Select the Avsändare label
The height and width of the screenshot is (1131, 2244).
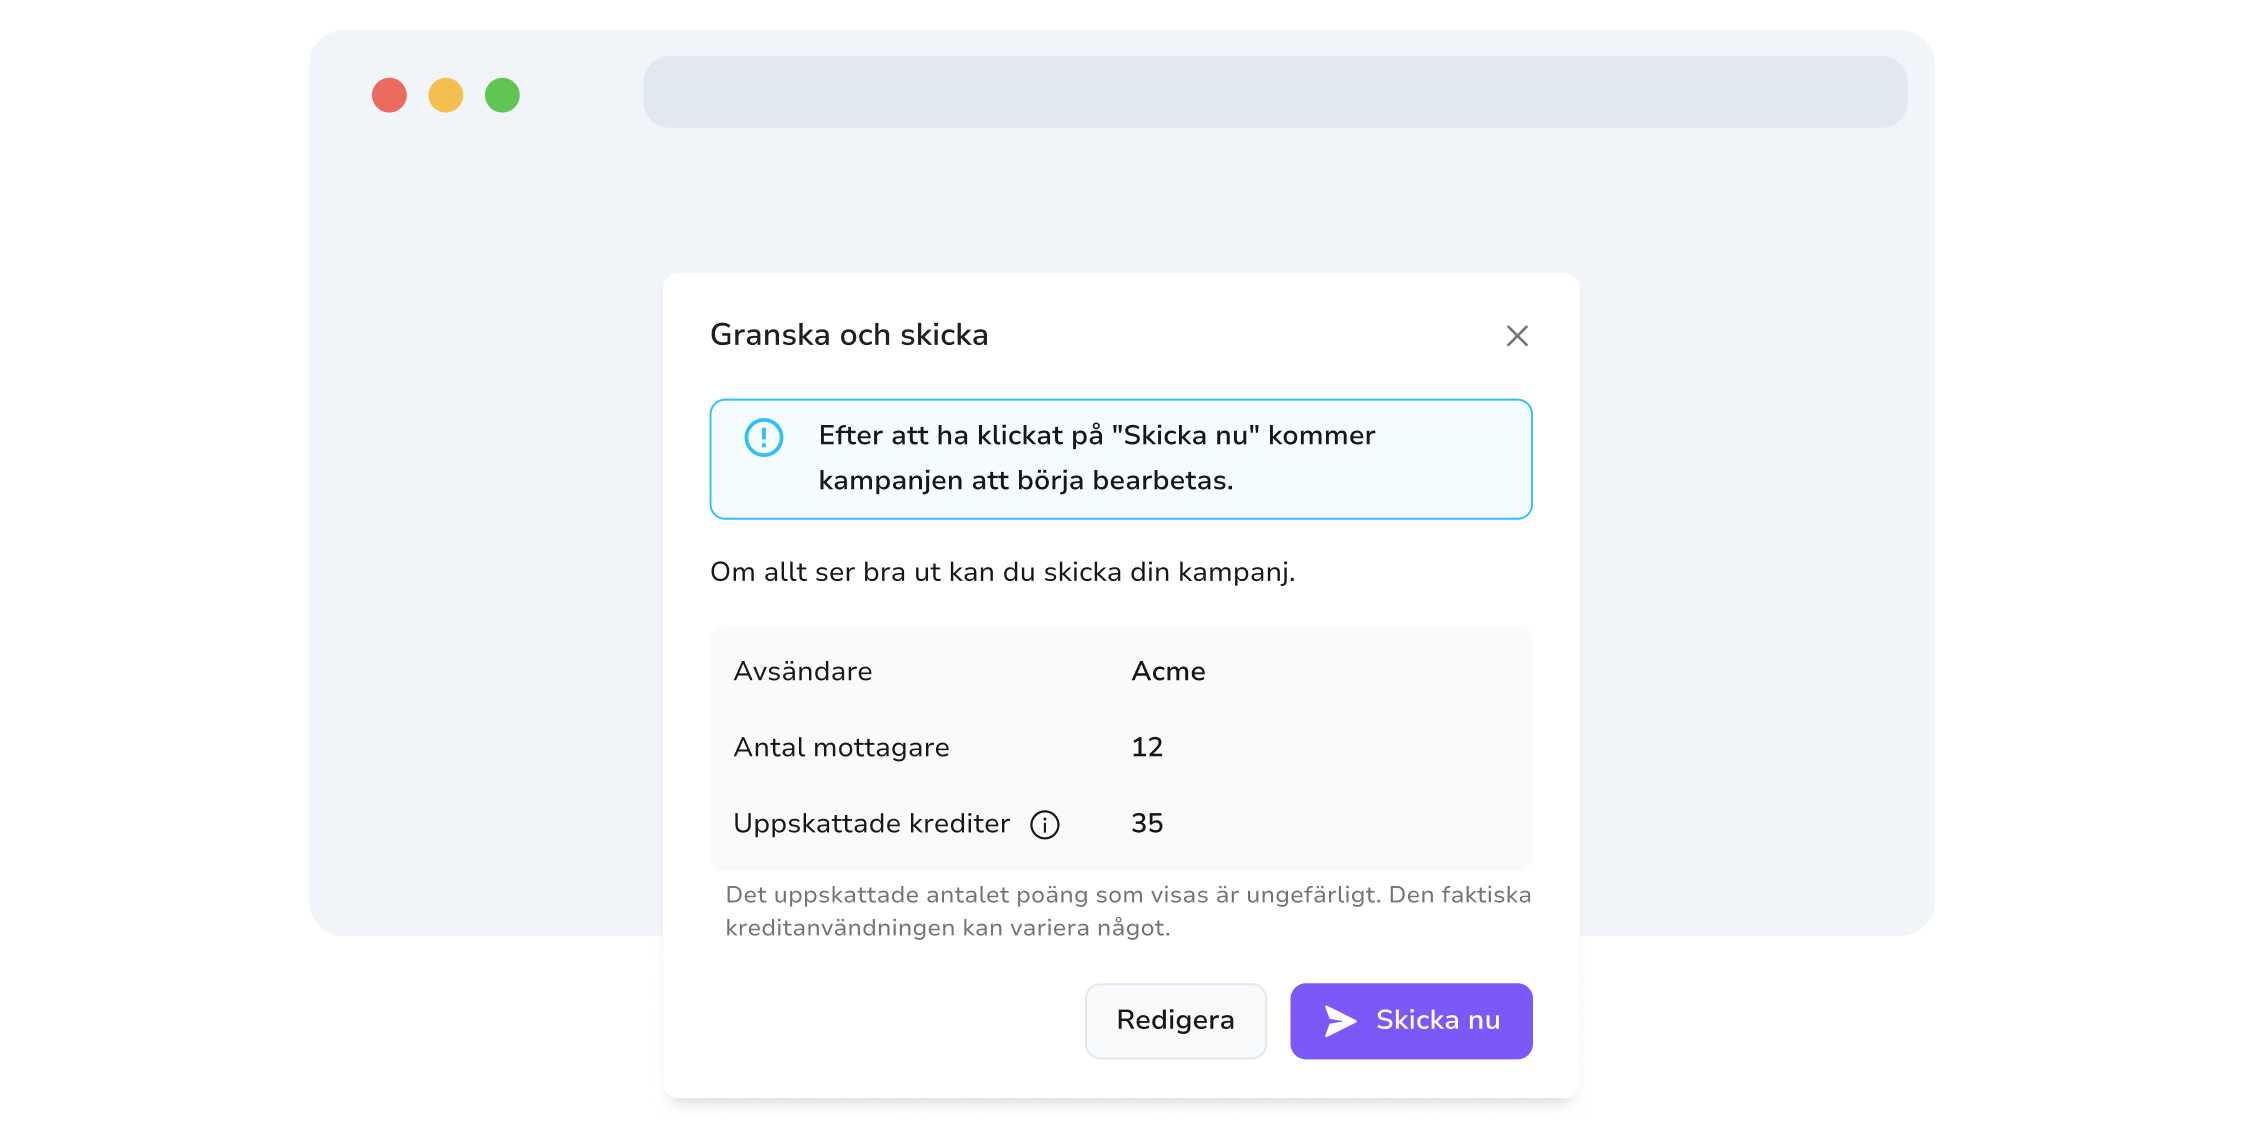pyautogui.click(x=803, y=671)
